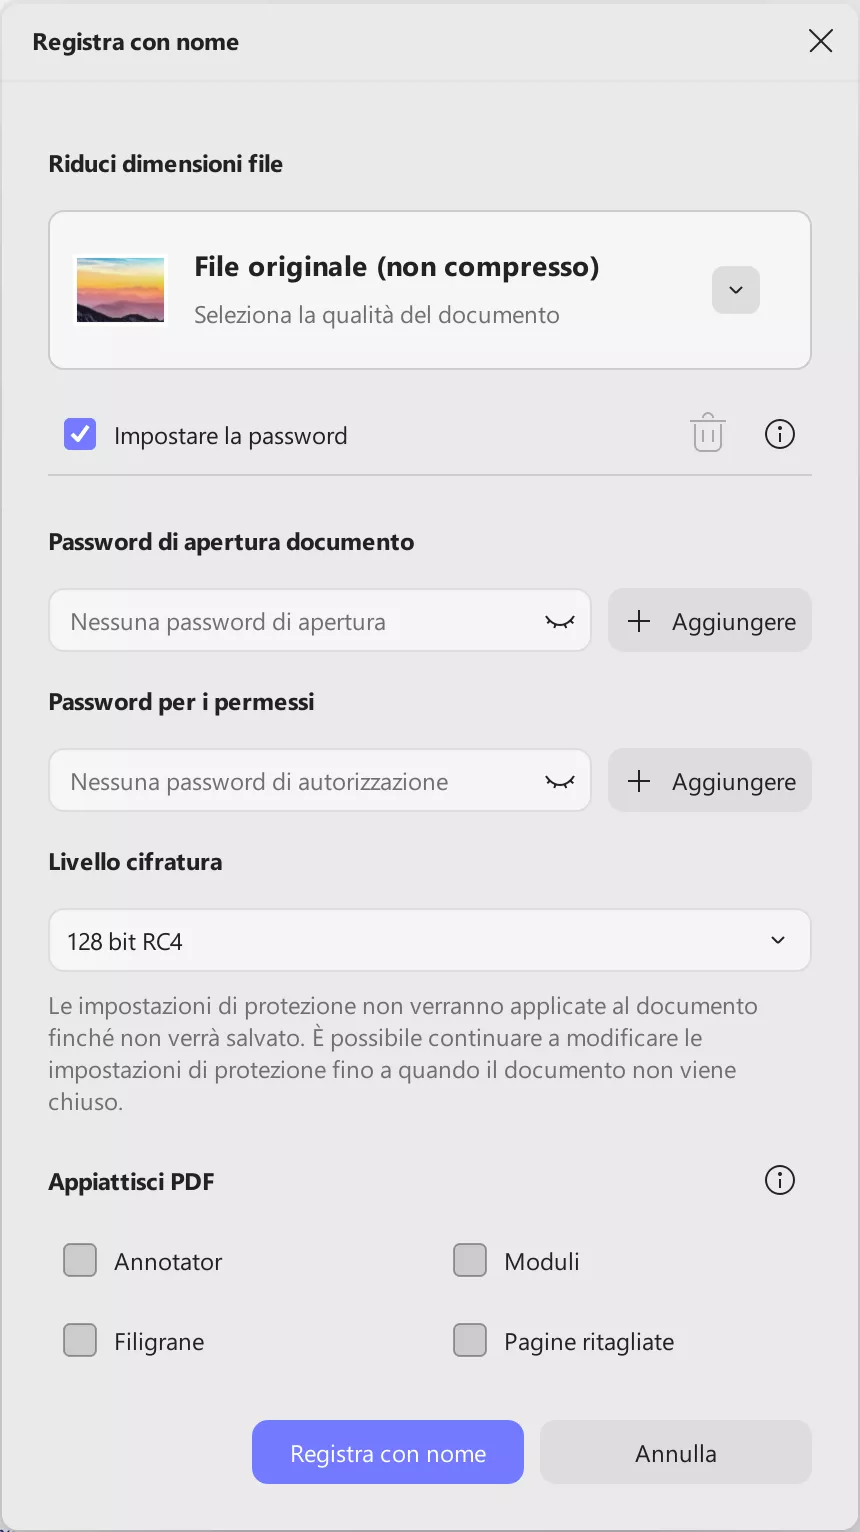Click the Annulla button to cancel
Screen dimensions: 860x1532
[675, 1452]
